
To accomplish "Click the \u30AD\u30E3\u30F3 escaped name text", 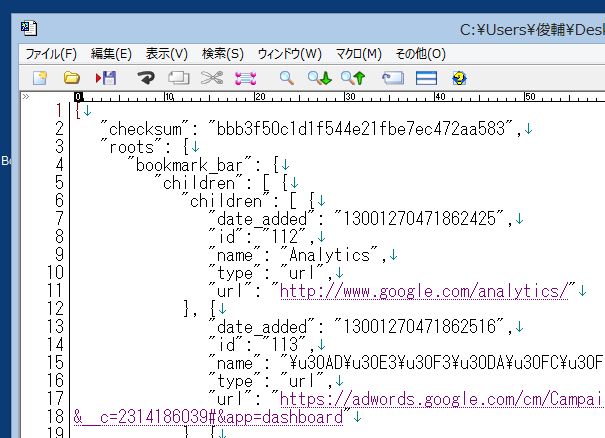I will (446, 363).
